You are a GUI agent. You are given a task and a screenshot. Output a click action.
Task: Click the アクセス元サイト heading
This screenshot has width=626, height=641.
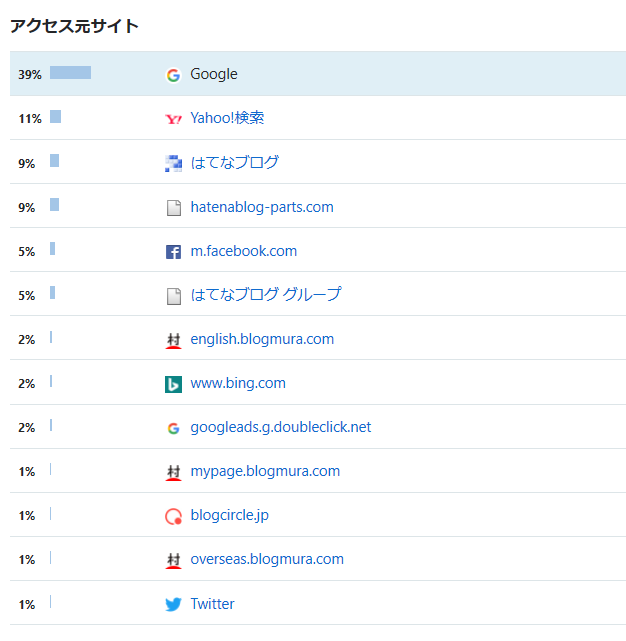coord(74,26)
